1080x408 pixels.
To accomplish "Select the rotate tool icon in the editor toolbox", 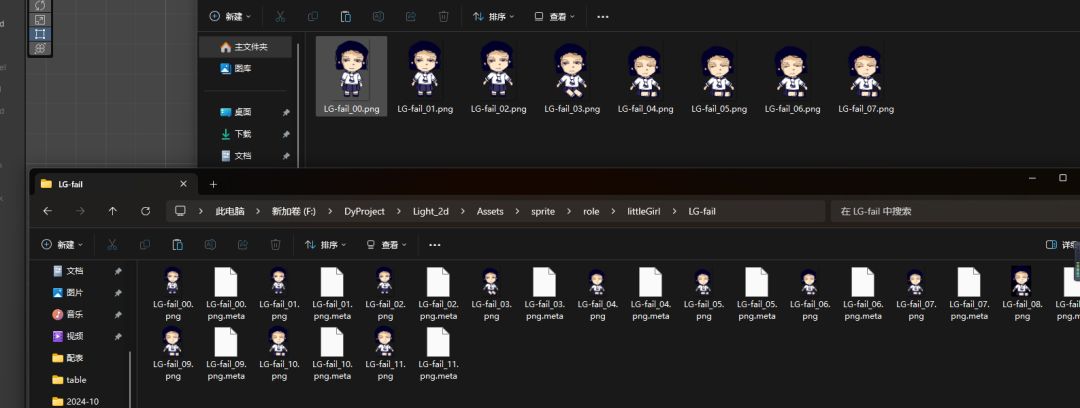I will click(40, 6).
